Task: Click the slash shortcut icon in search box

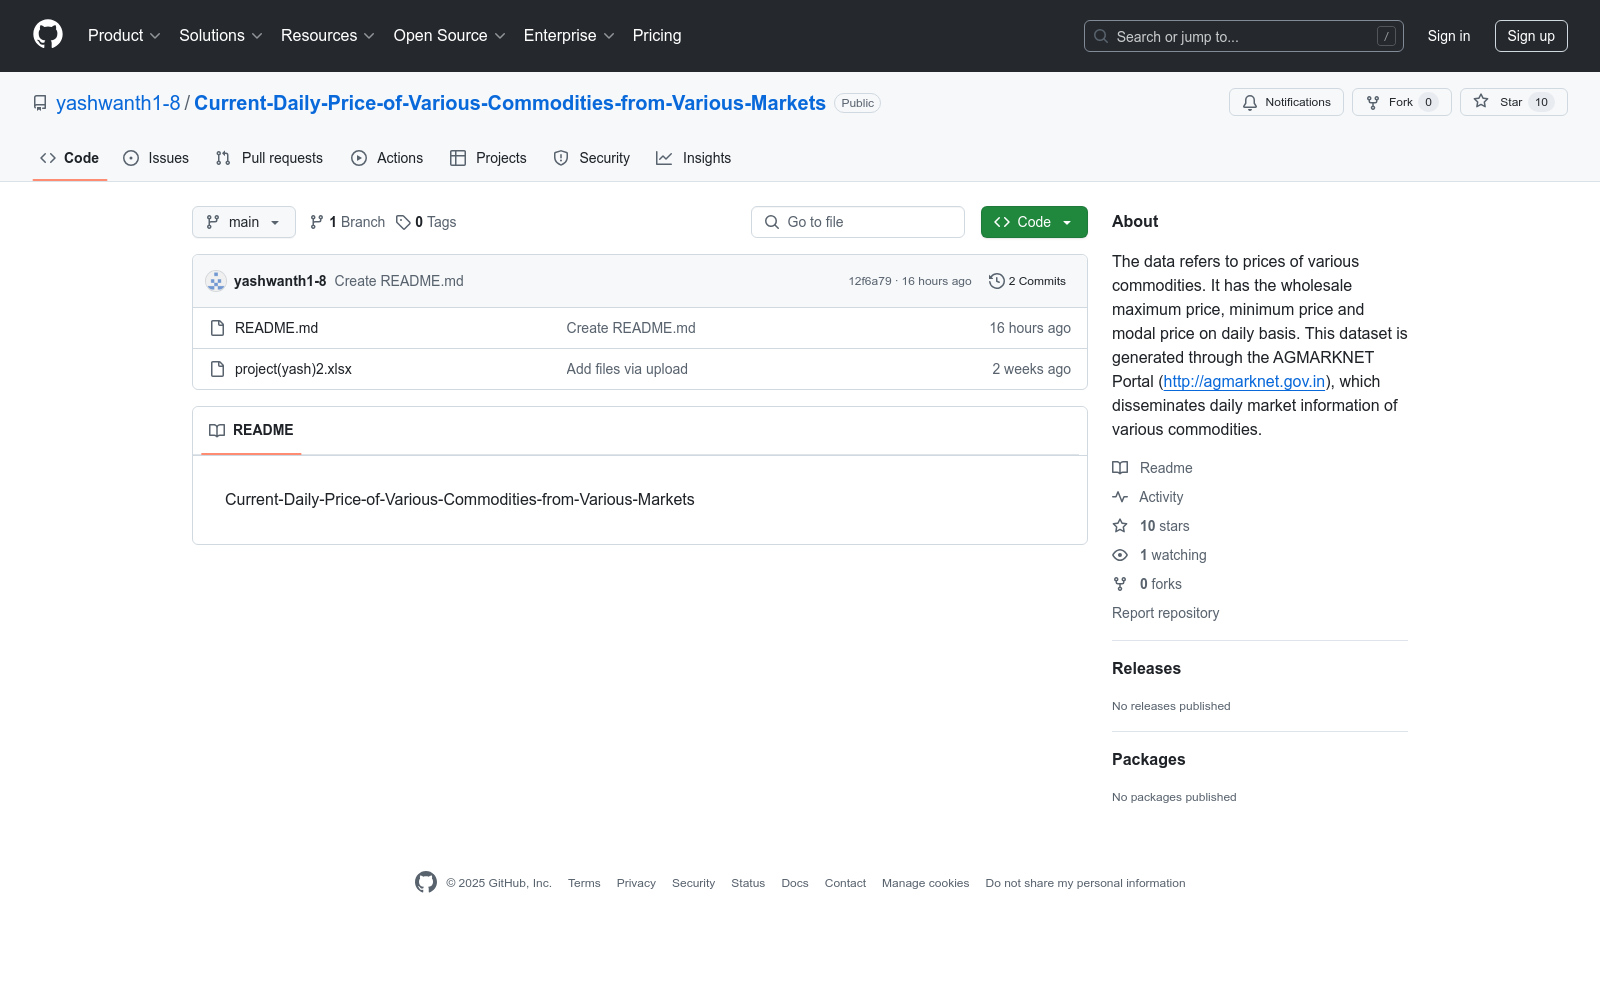Action: click(1386, 36)
